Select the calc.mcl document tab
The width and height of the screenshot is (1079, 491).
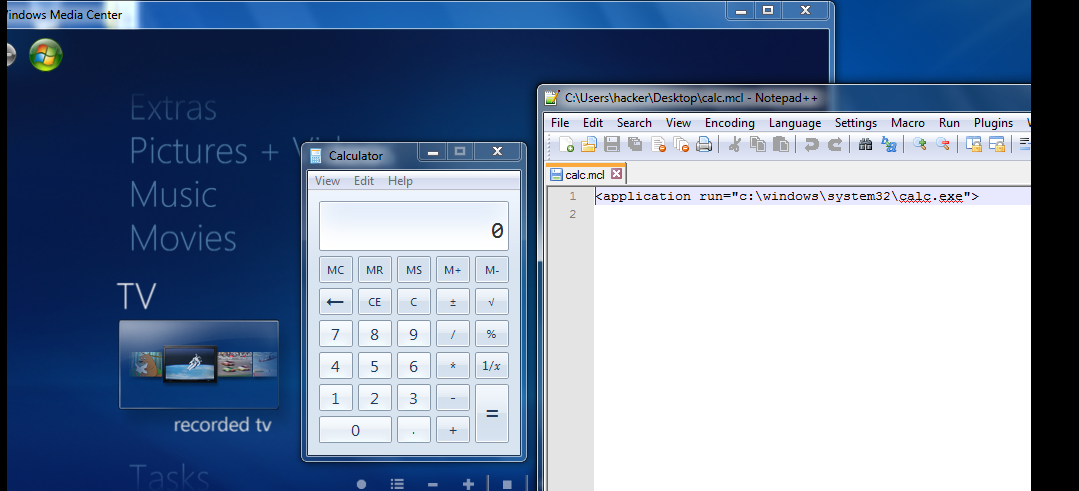tap(586, 175)
